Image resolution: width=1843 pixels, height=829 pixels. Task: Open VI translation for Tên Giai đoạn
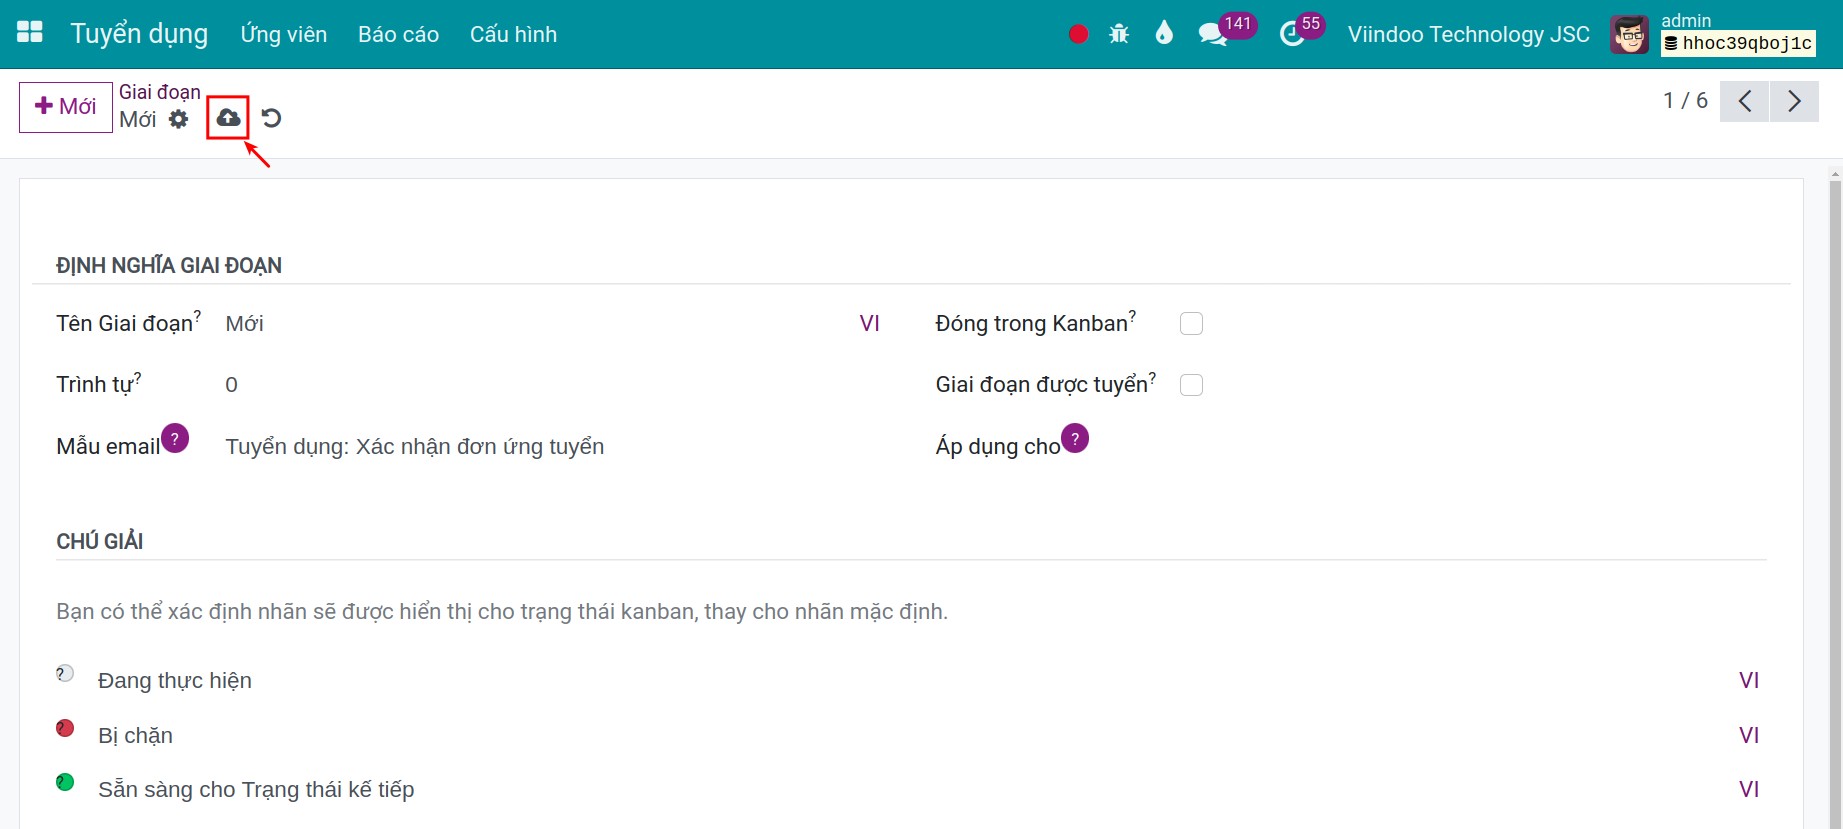(869, 323)
